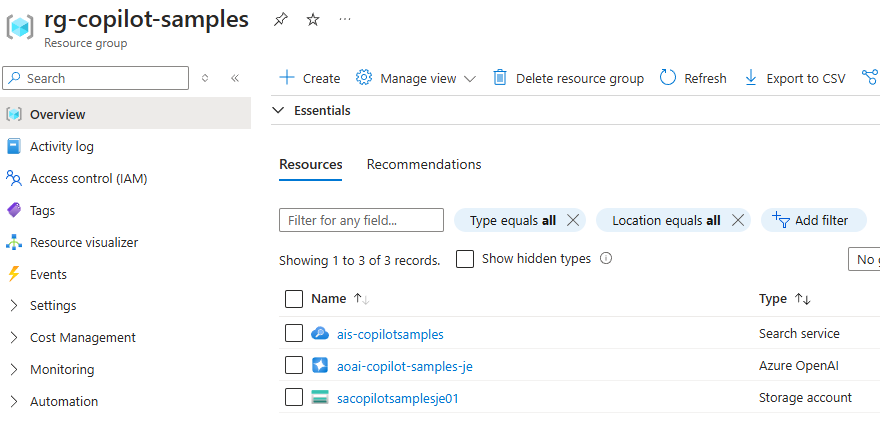Open Activity log in the sidebar

pyautogui.click(x=61, y=146)
